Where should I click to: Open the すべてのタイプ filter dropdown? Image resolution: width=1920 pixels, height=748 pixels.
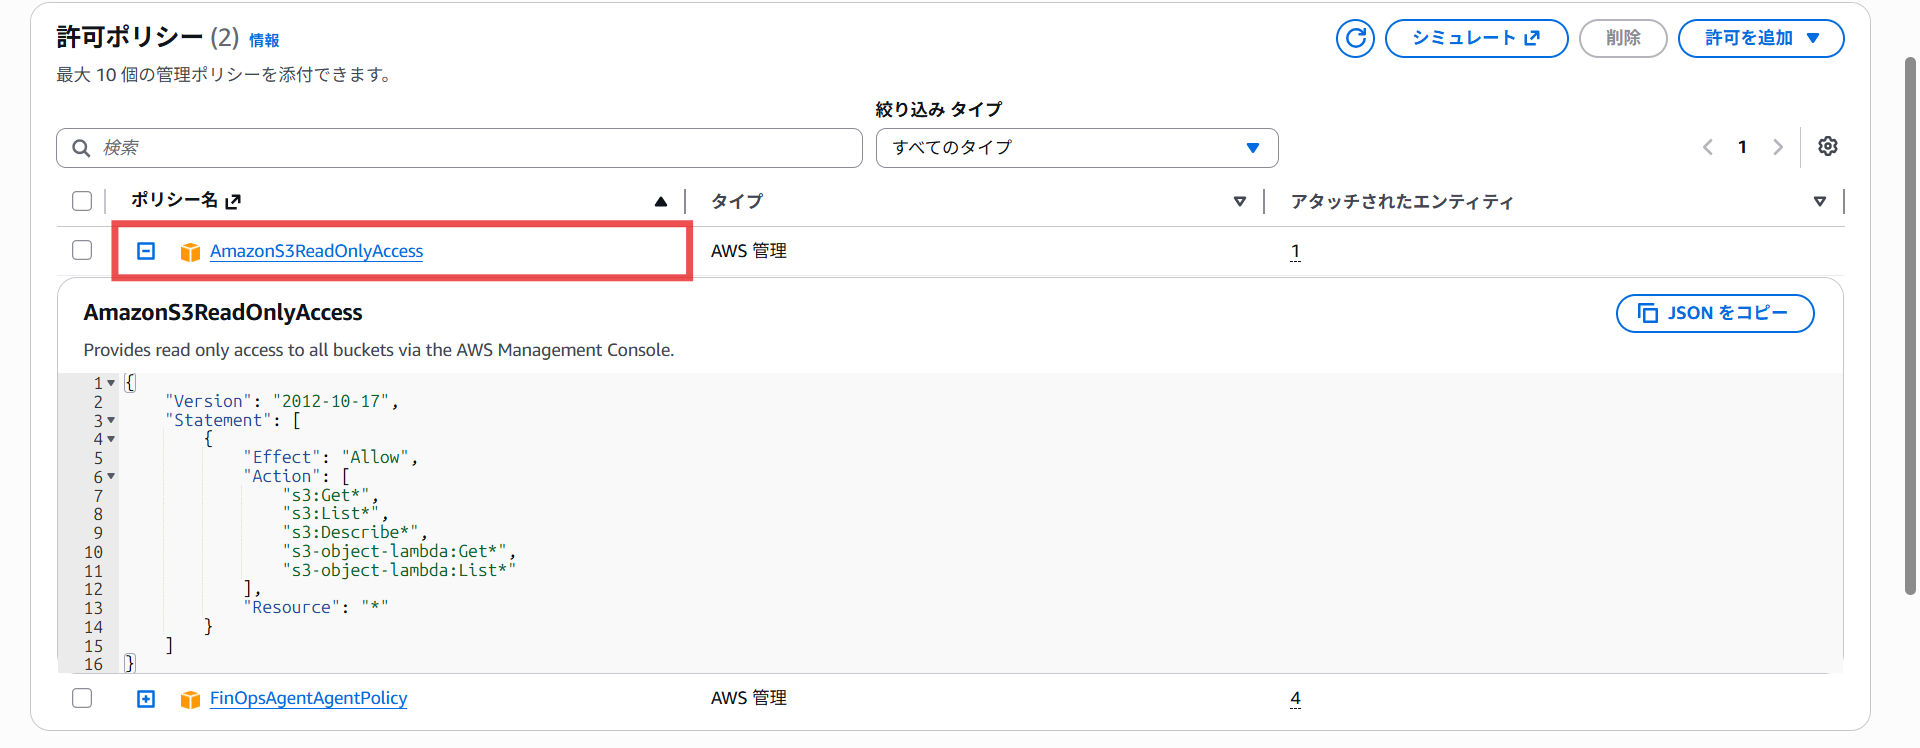point(1077,148)
